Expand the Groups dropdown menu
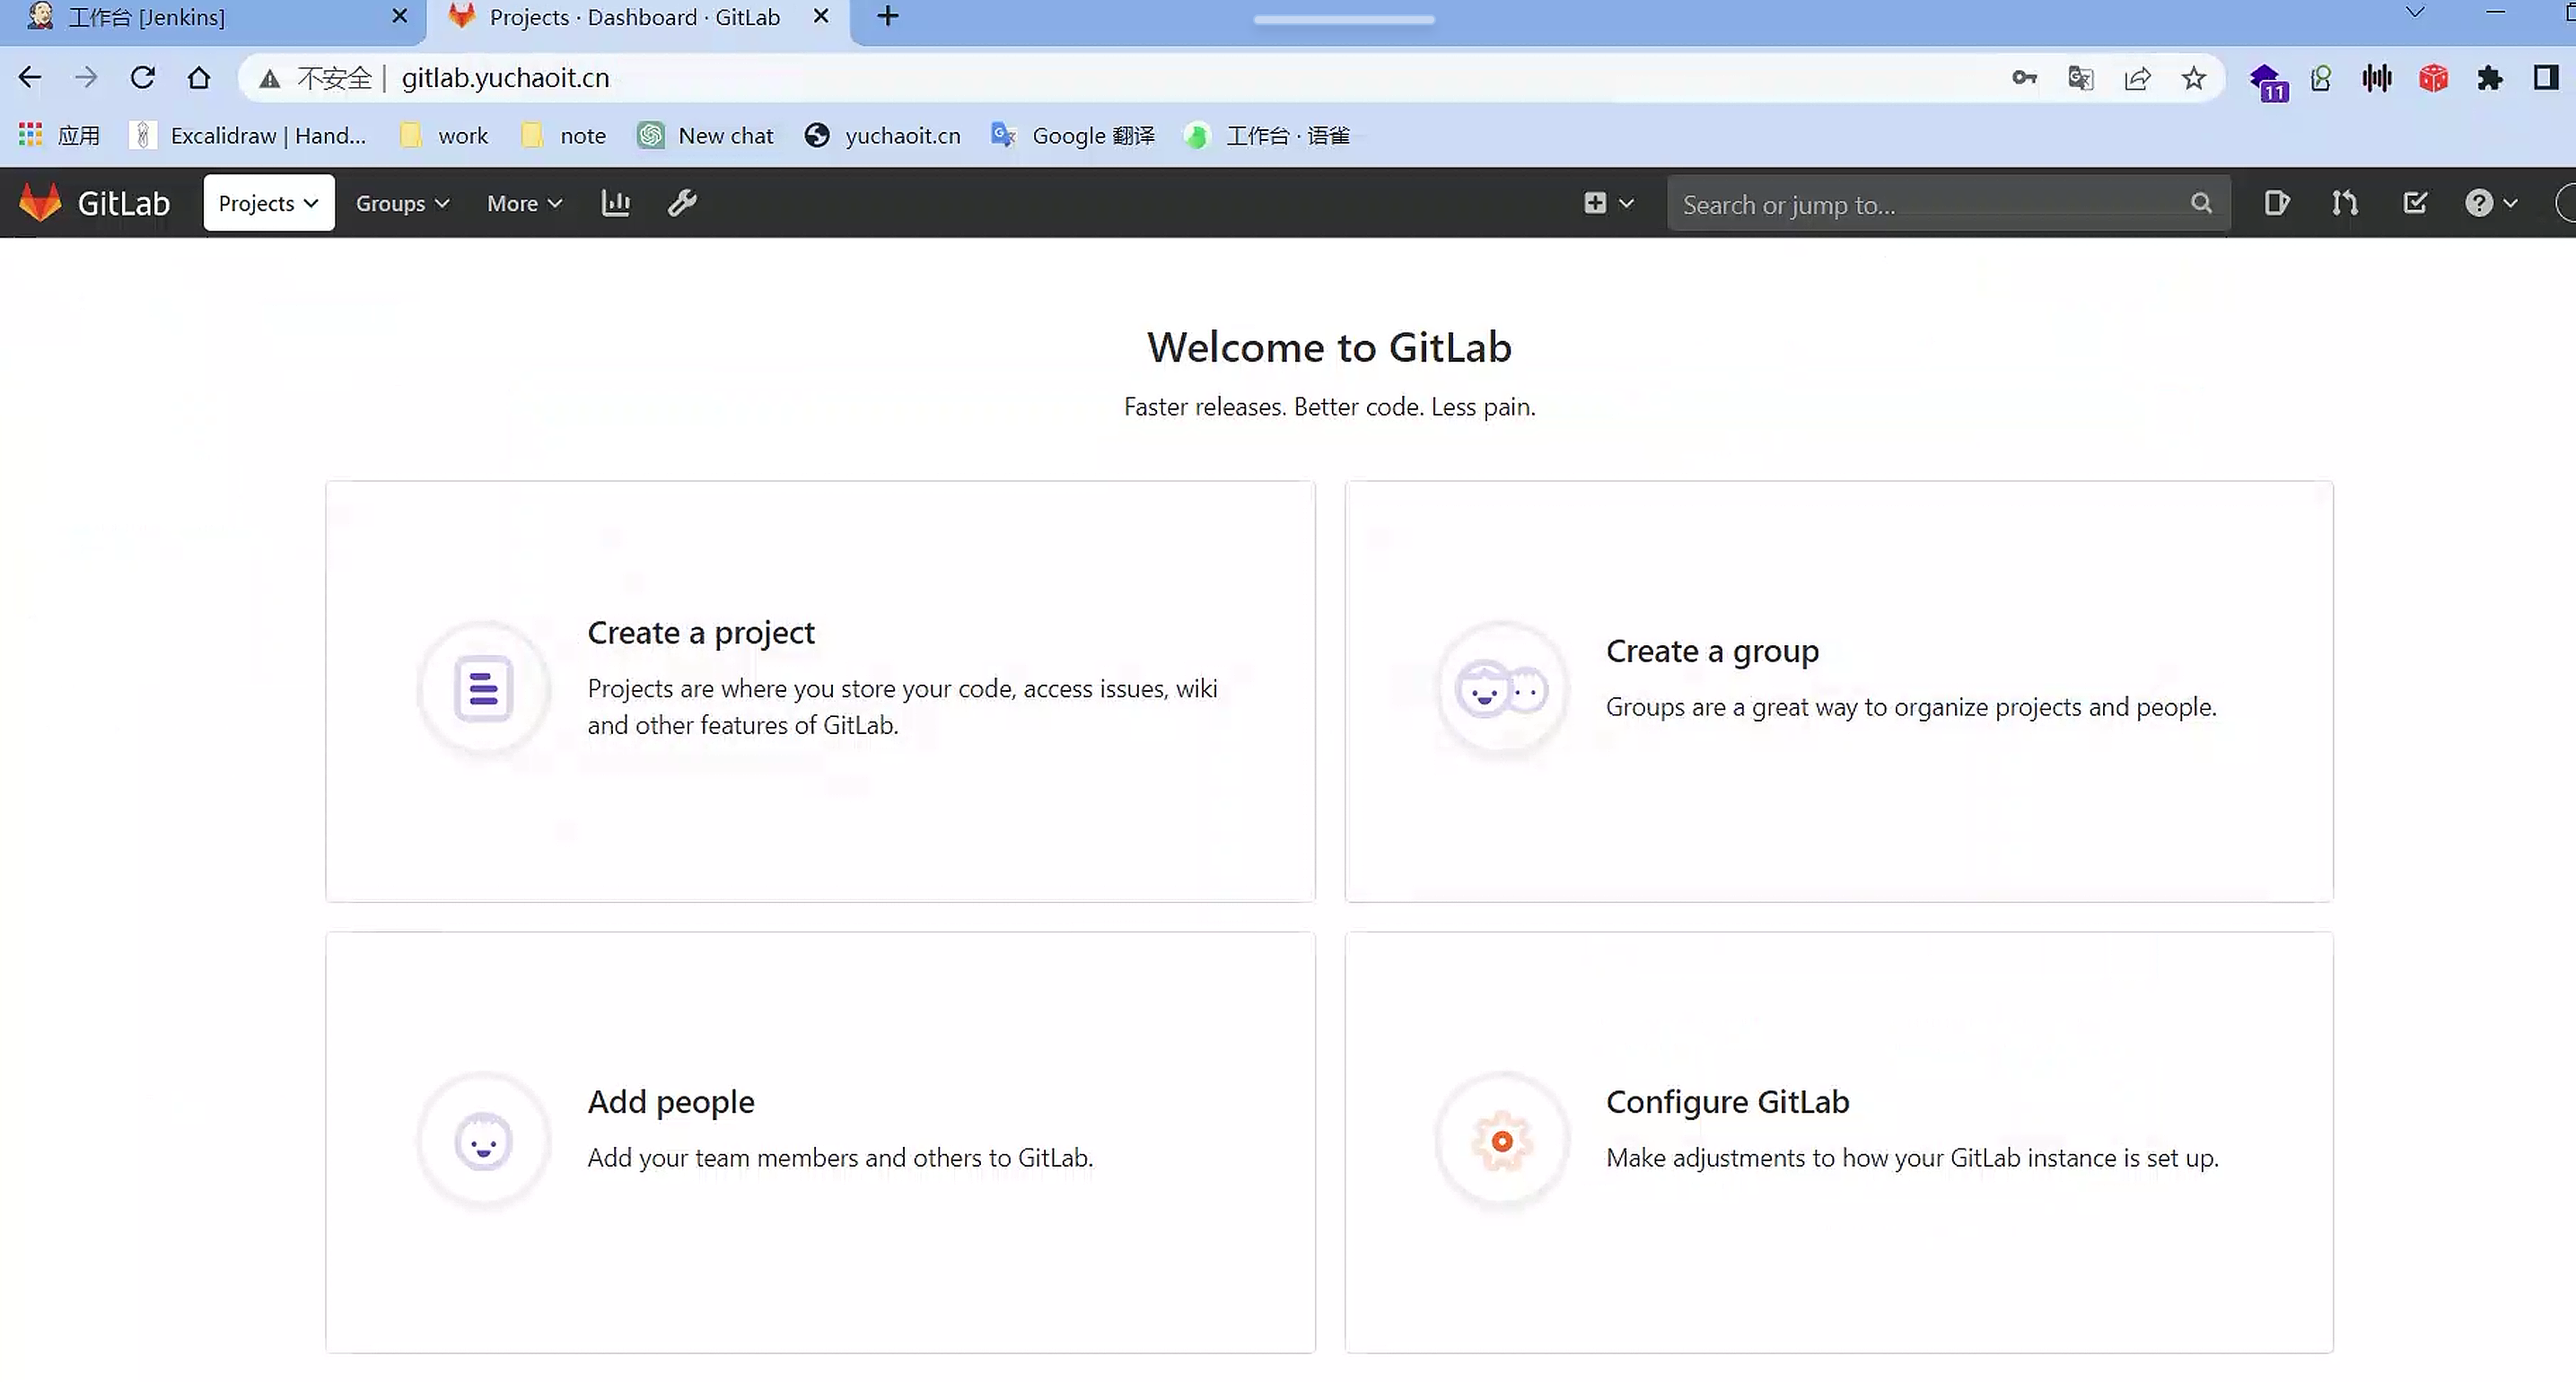2576x1382 pixels. pos(402,203)
